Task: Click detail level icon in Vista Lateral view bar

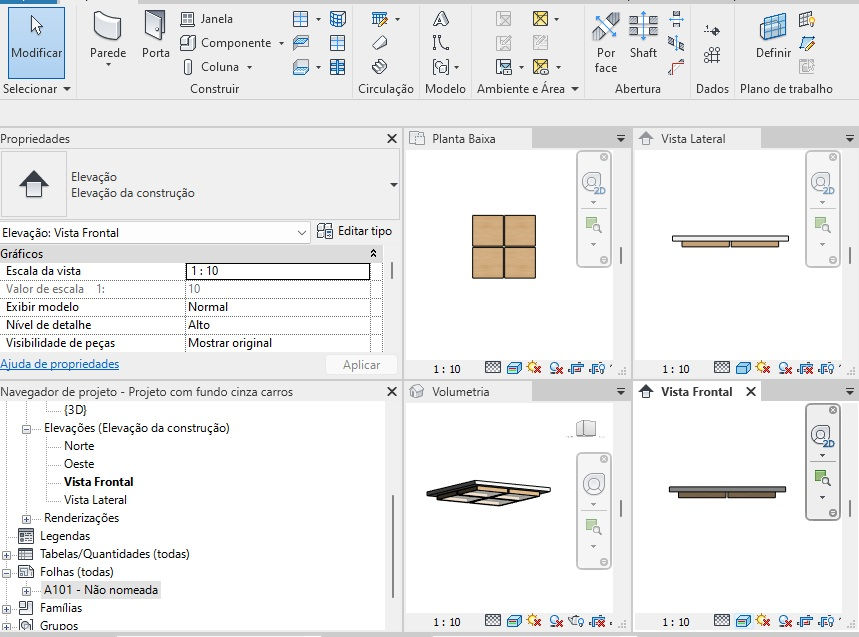Action: (721, 368)
